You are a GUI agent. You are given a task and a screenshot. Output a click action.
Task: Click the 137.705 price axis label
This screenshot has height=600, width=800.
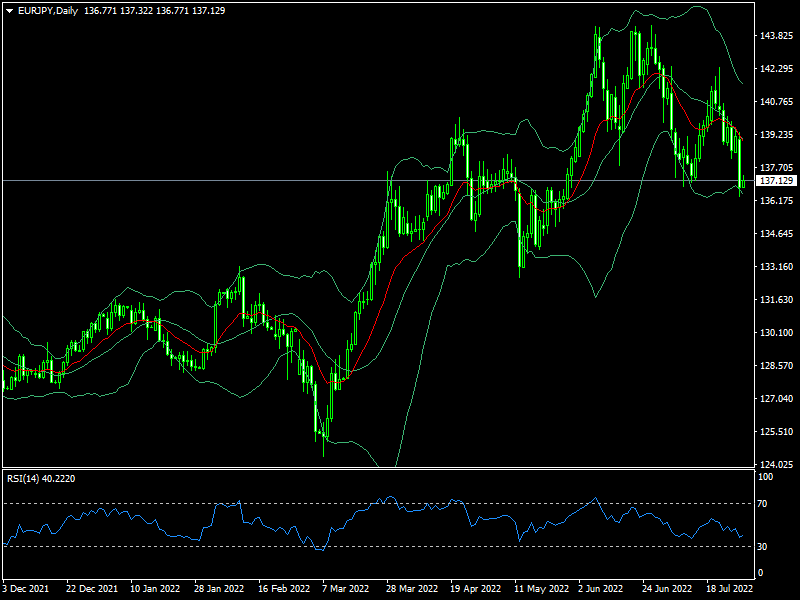click(776, 168)
